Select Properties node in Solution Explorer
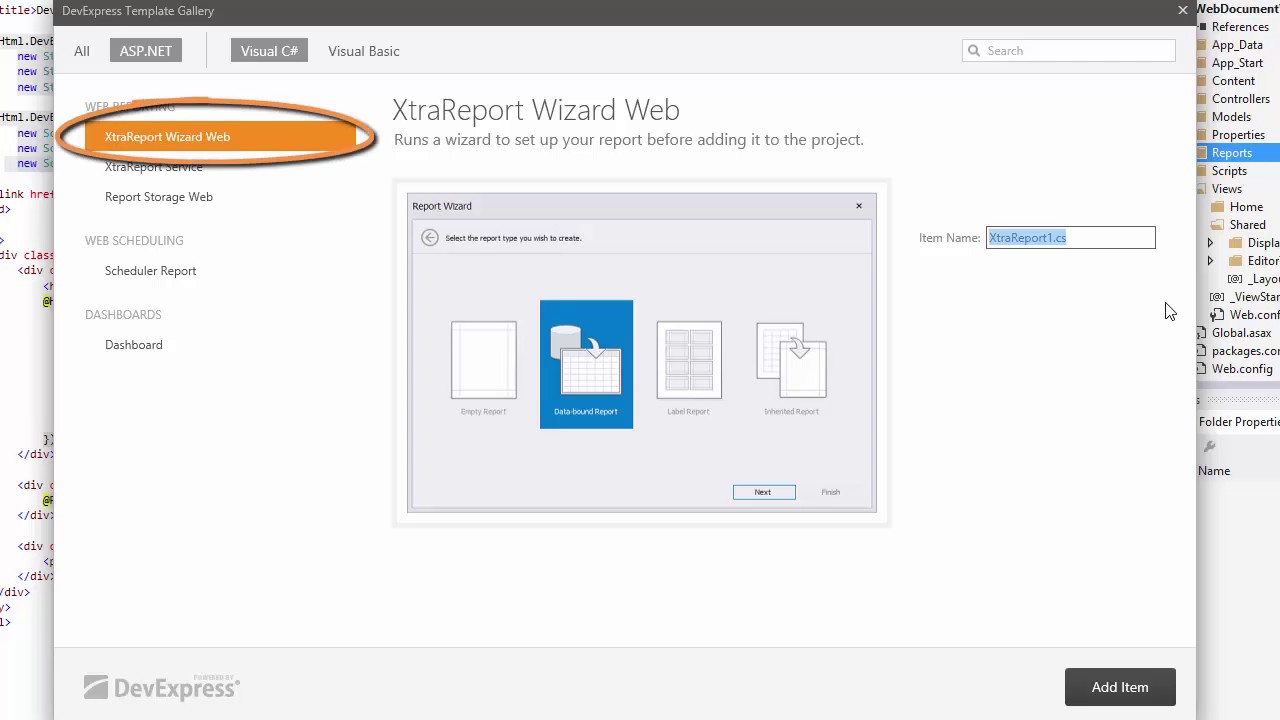Screen dimensions: 1280x720 click(1238, 135)
